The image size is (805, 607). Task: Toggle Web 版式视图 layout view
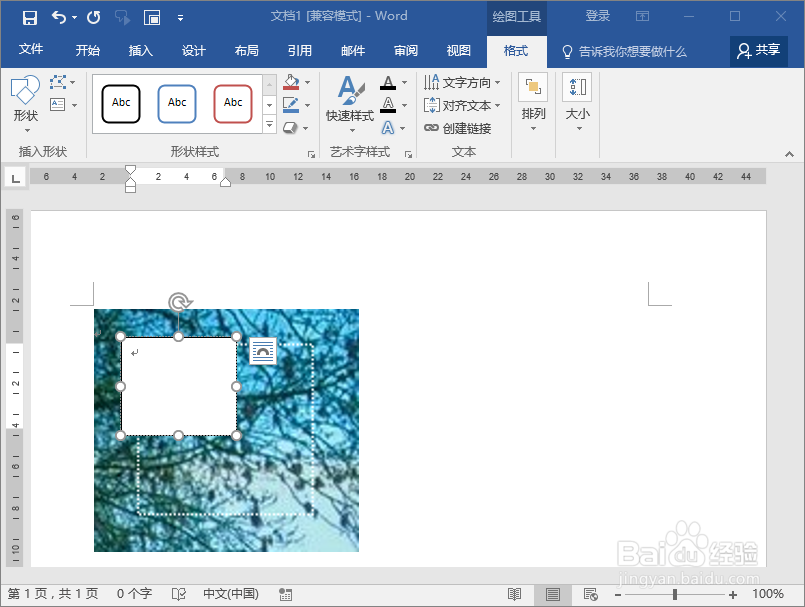point(589,593)
